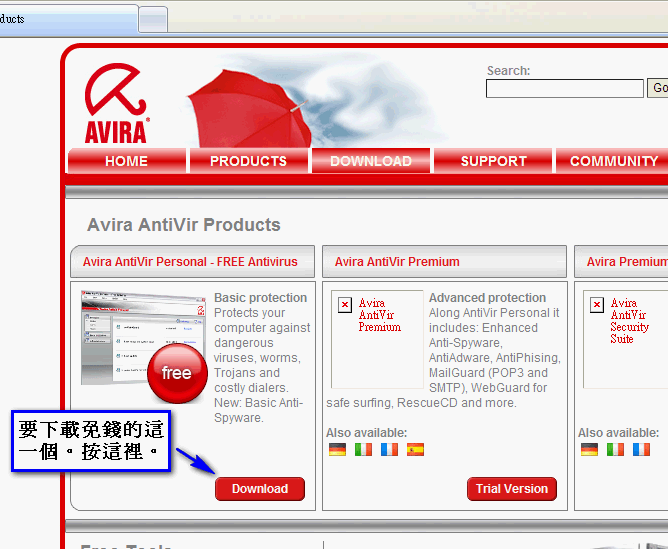668x549 pixels.
Task: Click the Italian flag under AntiVir Premium
Action: pyautogui.click(x=363, y=449)
